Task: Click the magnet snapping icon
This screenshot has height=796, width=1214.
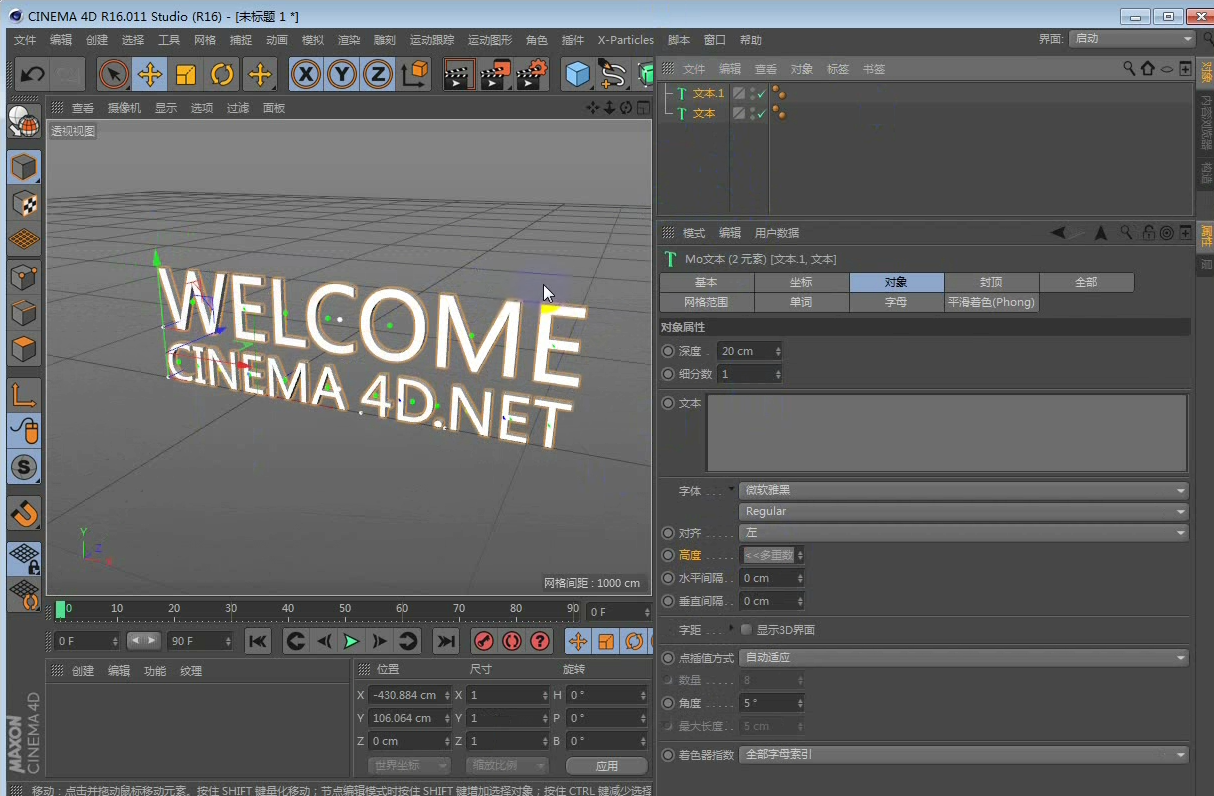Action: (25, 513)
